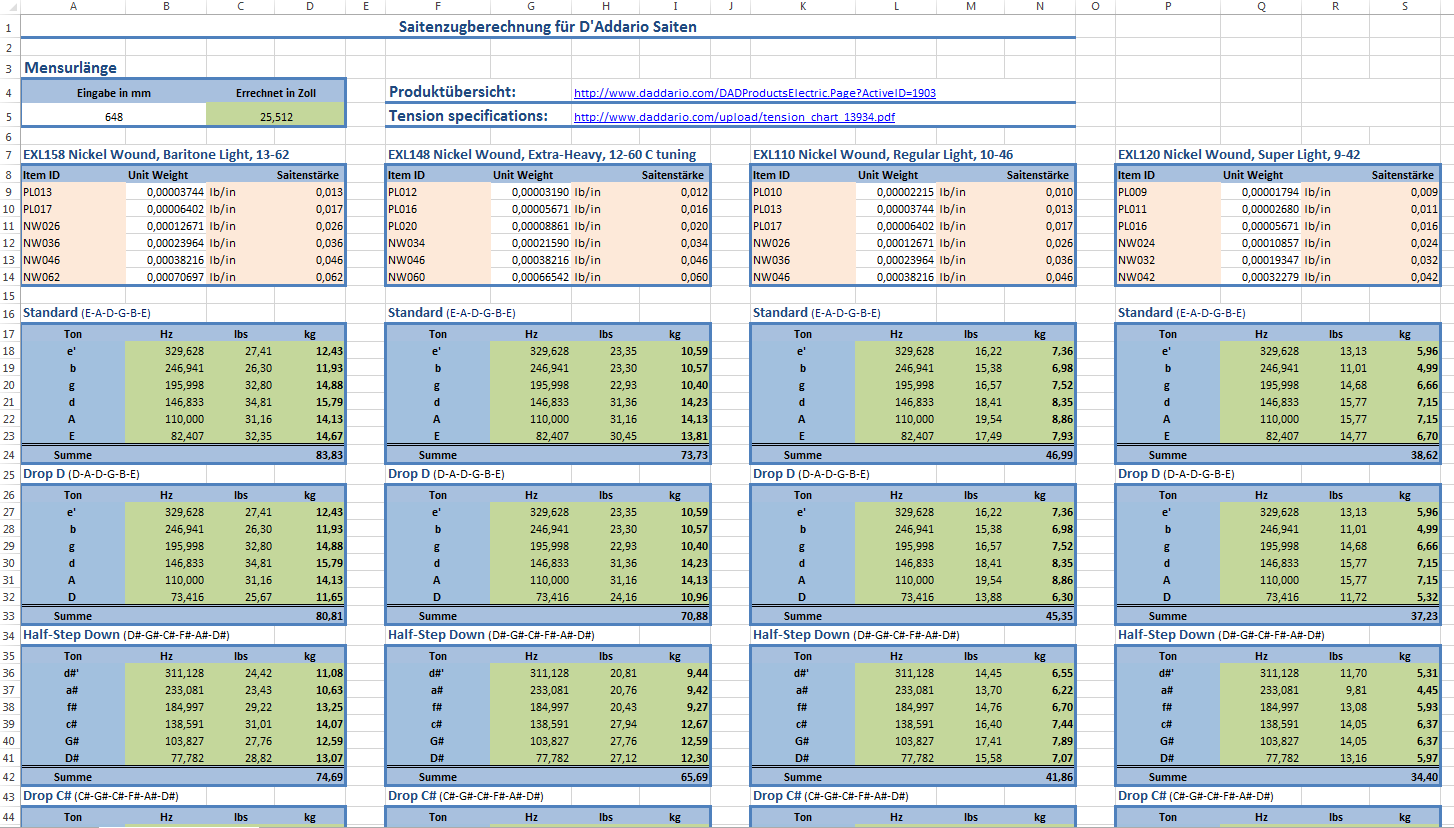Select column O via its header
1454x828 pixels.
pos(1096,6)
